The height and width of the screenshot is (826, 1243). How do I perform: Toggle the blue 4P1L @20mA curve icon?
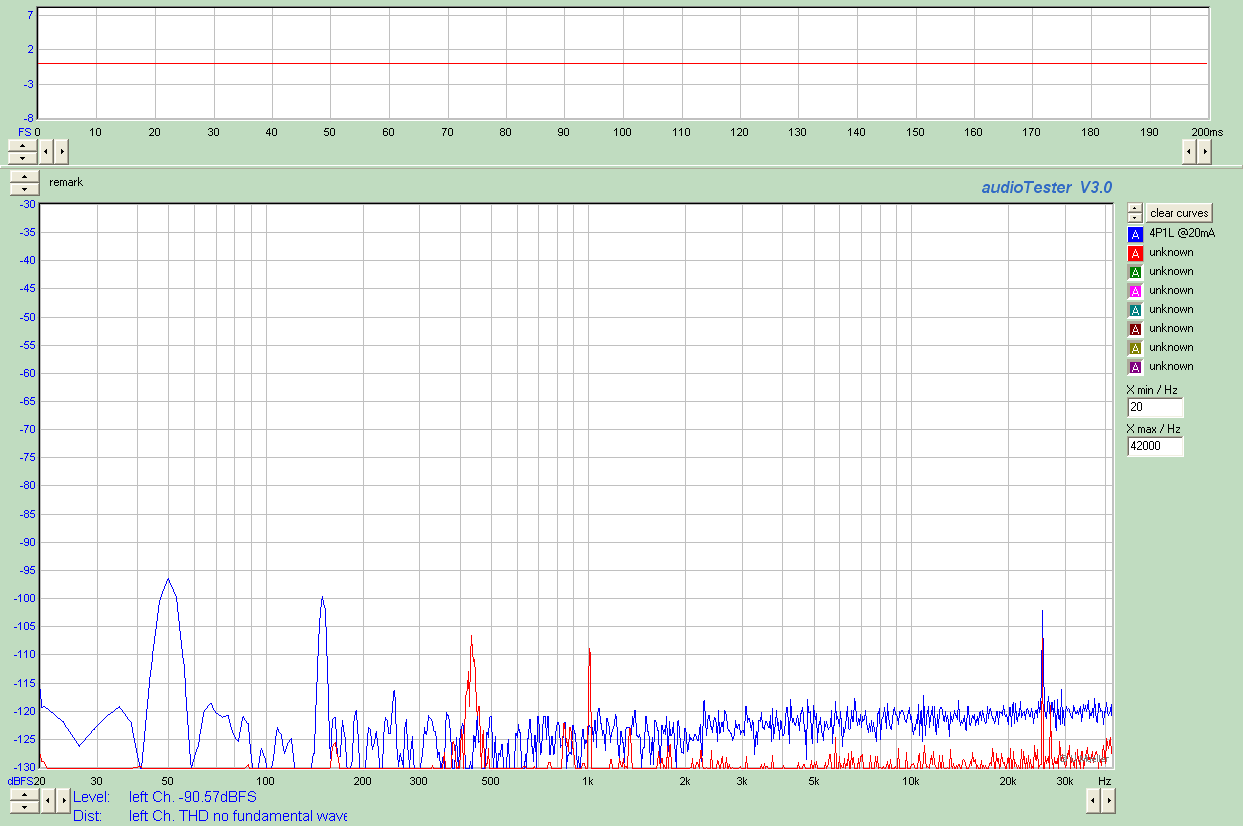coord(1135,234)
